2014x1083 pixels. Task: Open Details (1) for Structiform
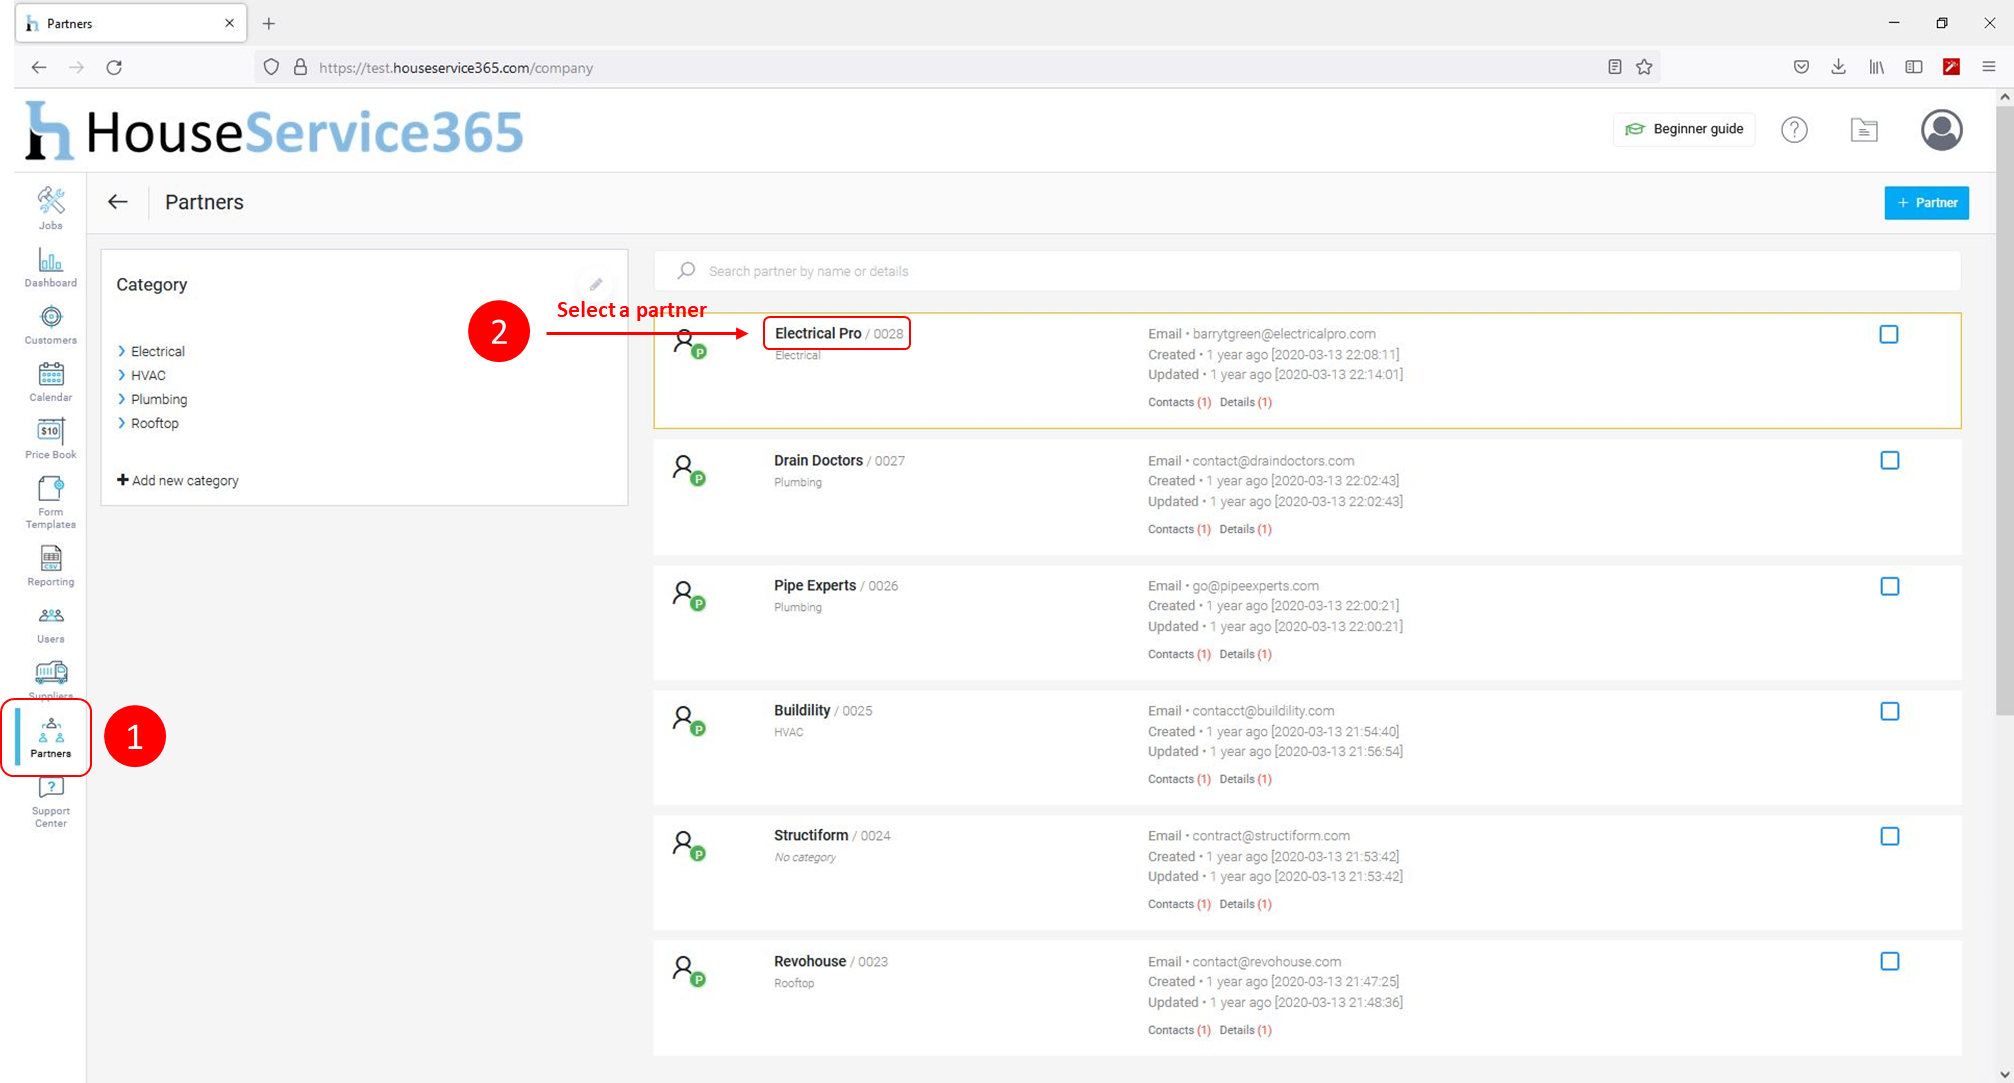(1245, 904)
